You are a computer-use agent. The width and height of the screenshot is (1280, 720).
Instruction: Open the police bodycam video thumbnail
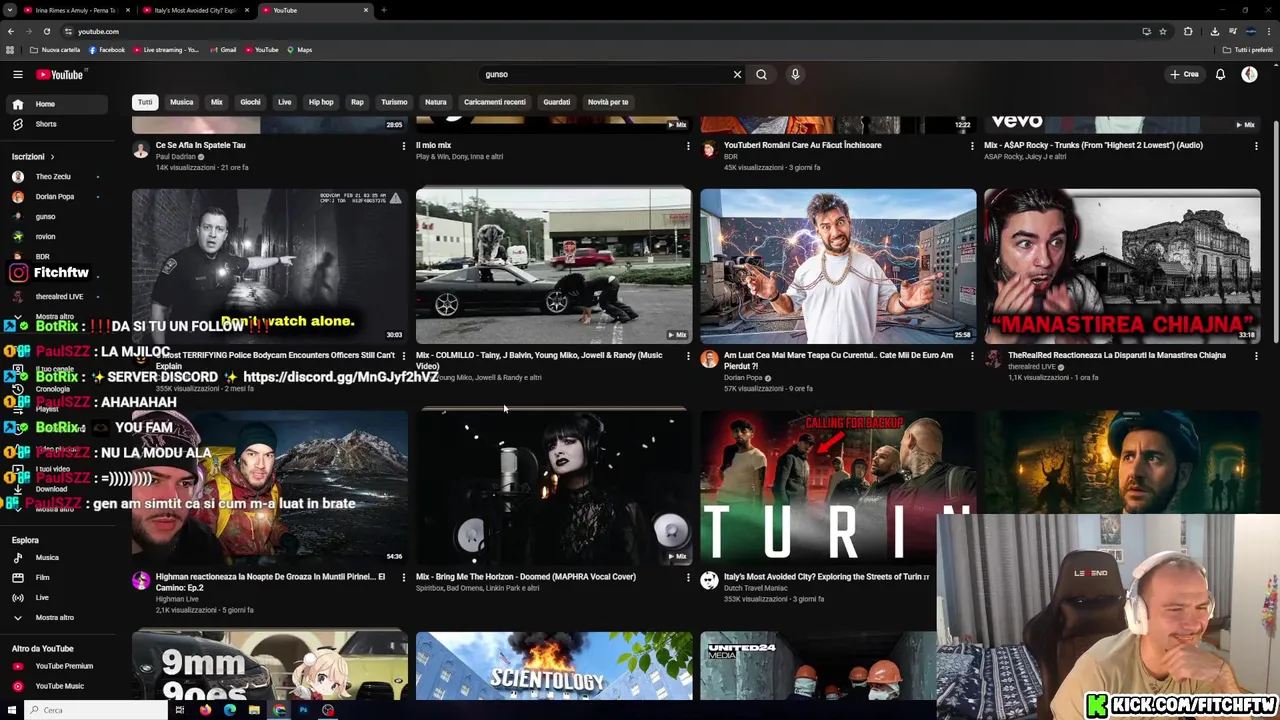tap(270, 266)
